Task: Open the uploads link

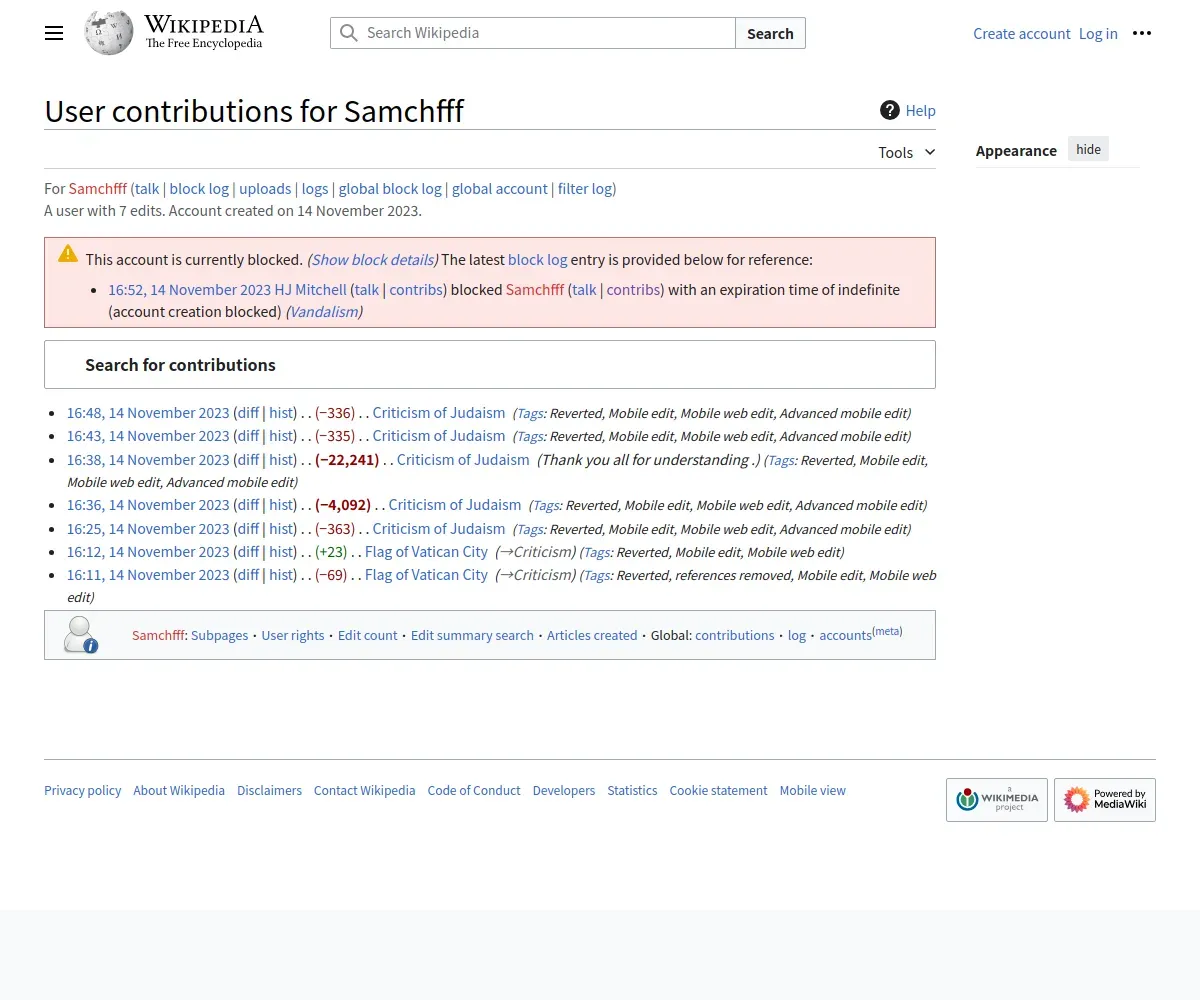Action: [x=265, y=188]
